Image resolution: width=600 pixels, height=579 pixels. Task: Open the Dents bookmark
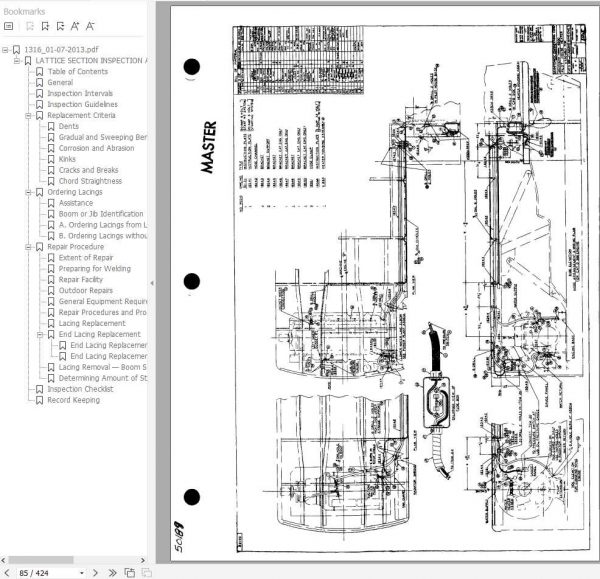(68, 126)
